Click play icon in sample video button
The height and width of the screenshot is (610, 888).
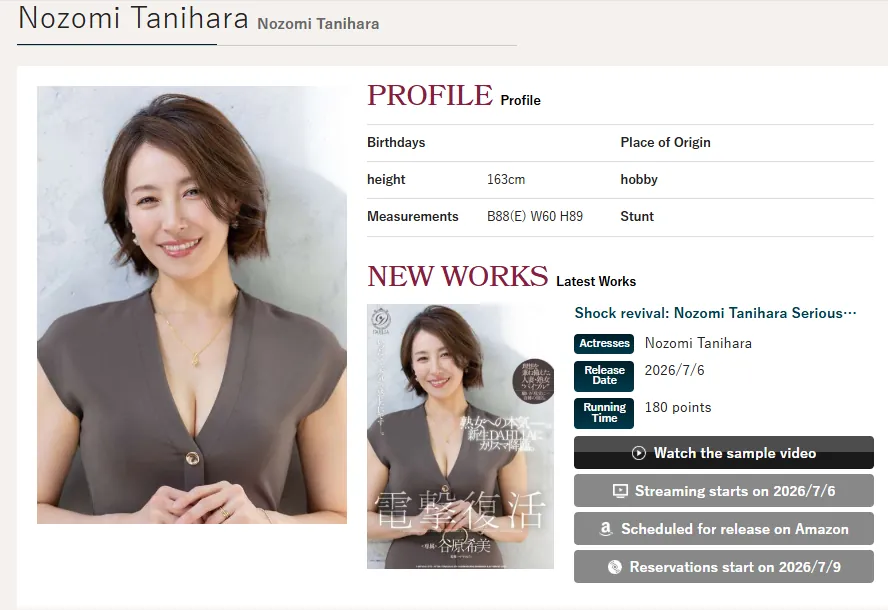tap(638, 453)
